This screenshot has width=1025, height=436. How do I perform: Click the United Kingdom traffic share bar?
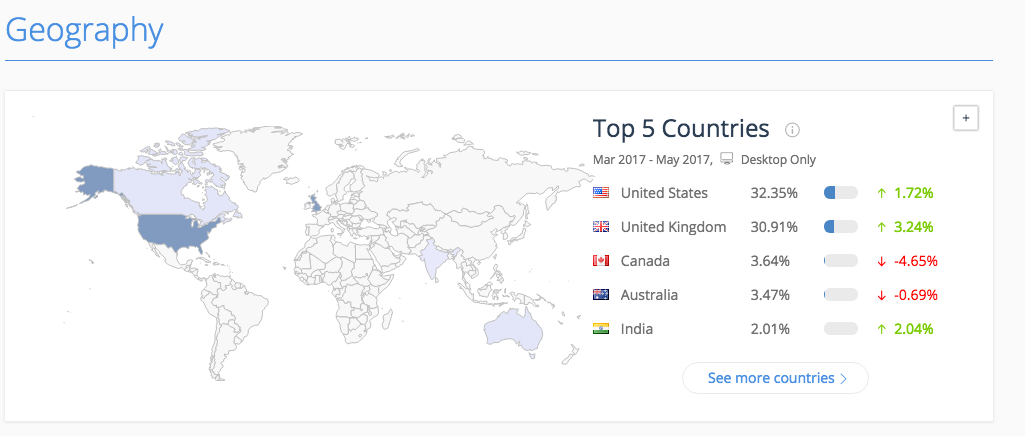click(841, 227)
